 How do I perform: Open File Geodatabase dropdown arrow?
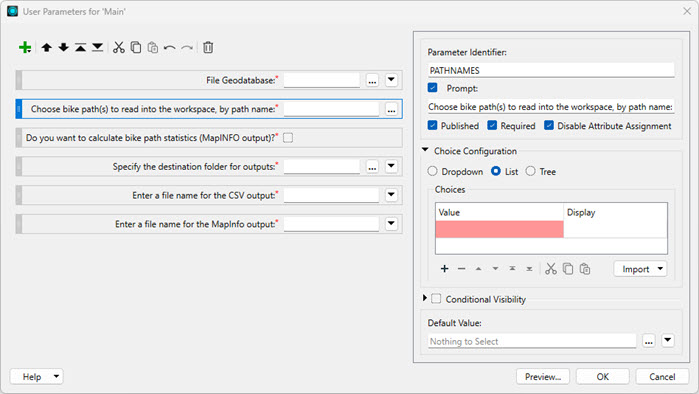391,80
